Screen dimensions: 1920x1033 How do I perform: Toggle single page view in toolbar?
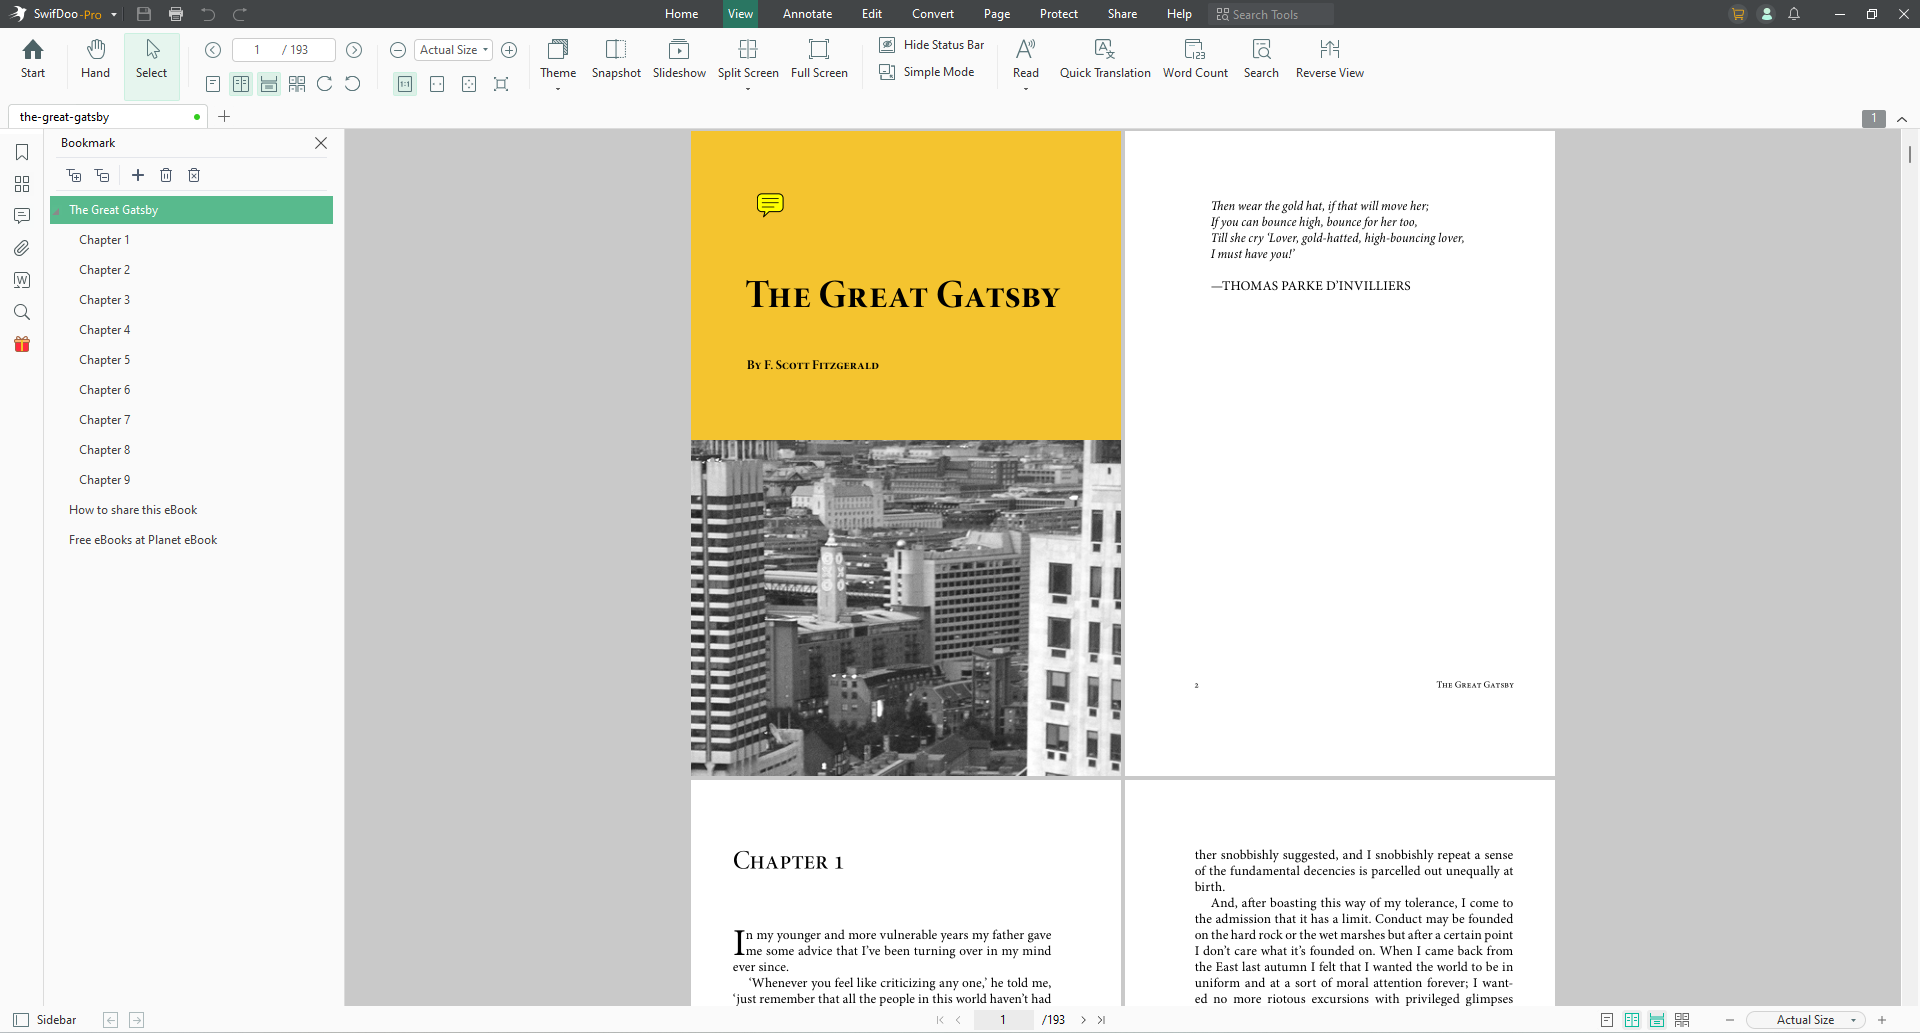pos(213,84)
